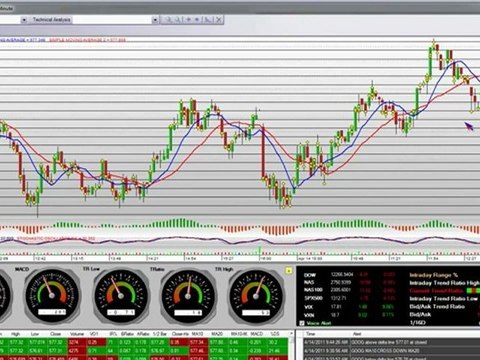Click the zoom in magnifier toolbar icon
480x360 pixels.
168,20
